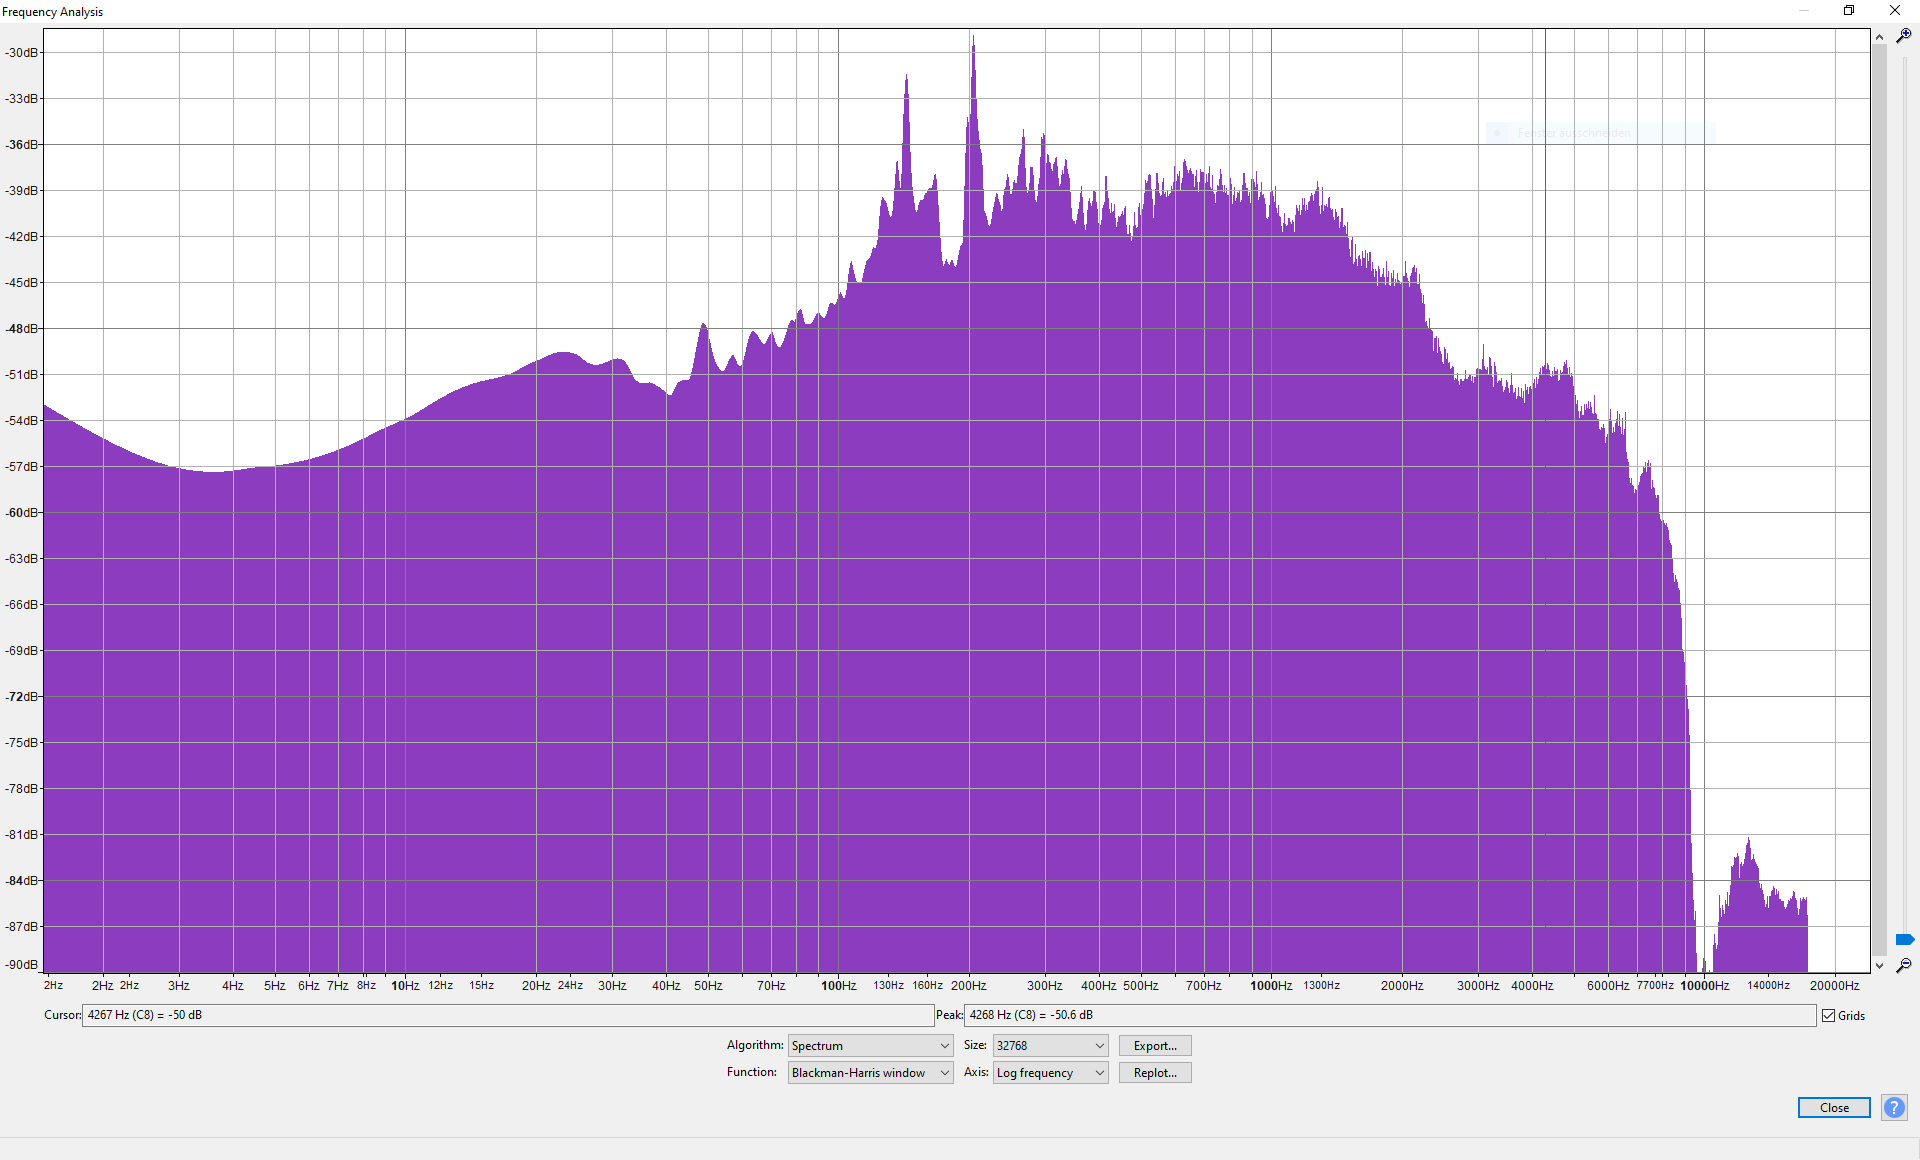Click the zoom out magnifier icon
The image size is (1920, 1160).
point(1904,965)
